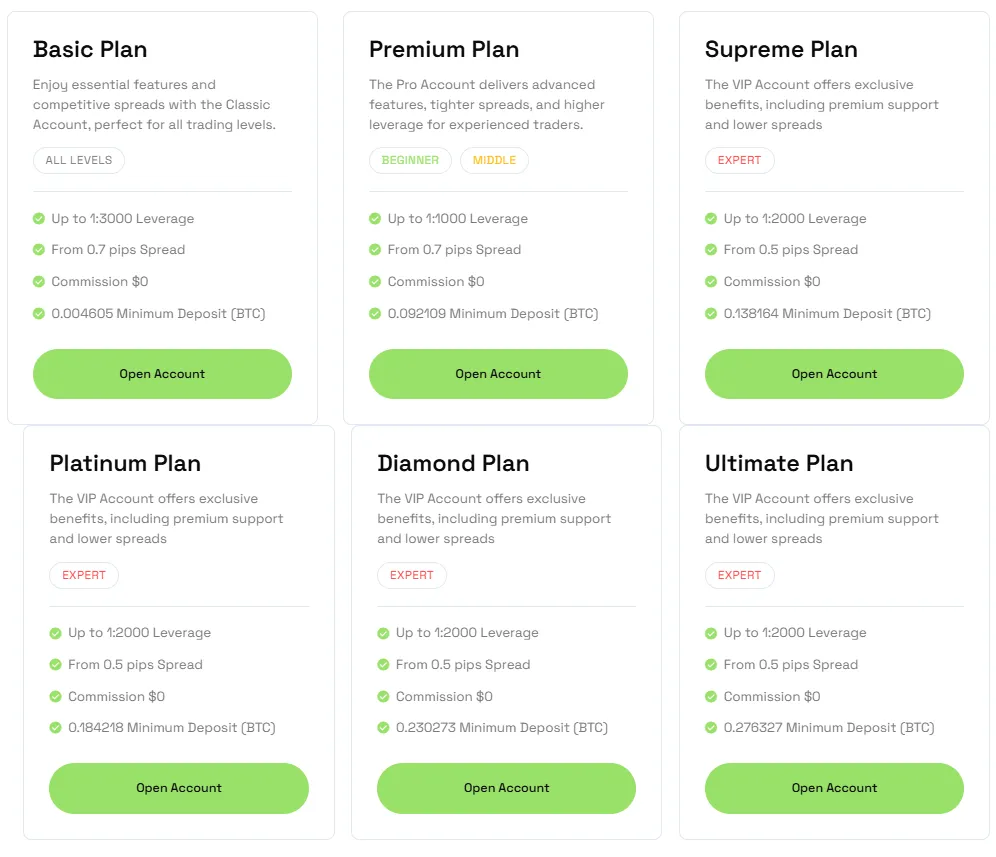Open Account for the Ultimate Plan
This screenshot has width=996, height=857.
point(834,788)
